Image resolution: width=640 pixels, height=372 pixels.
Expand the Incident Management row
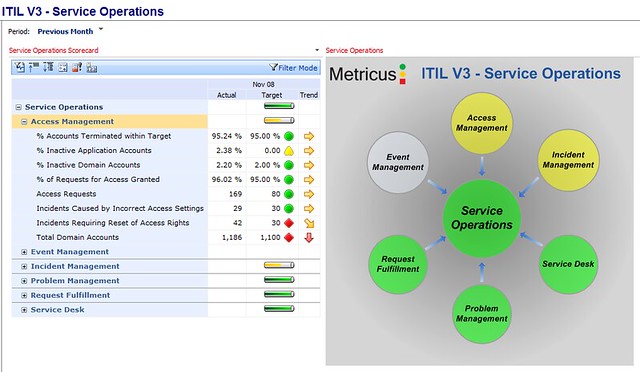click(x=24, y=267)
